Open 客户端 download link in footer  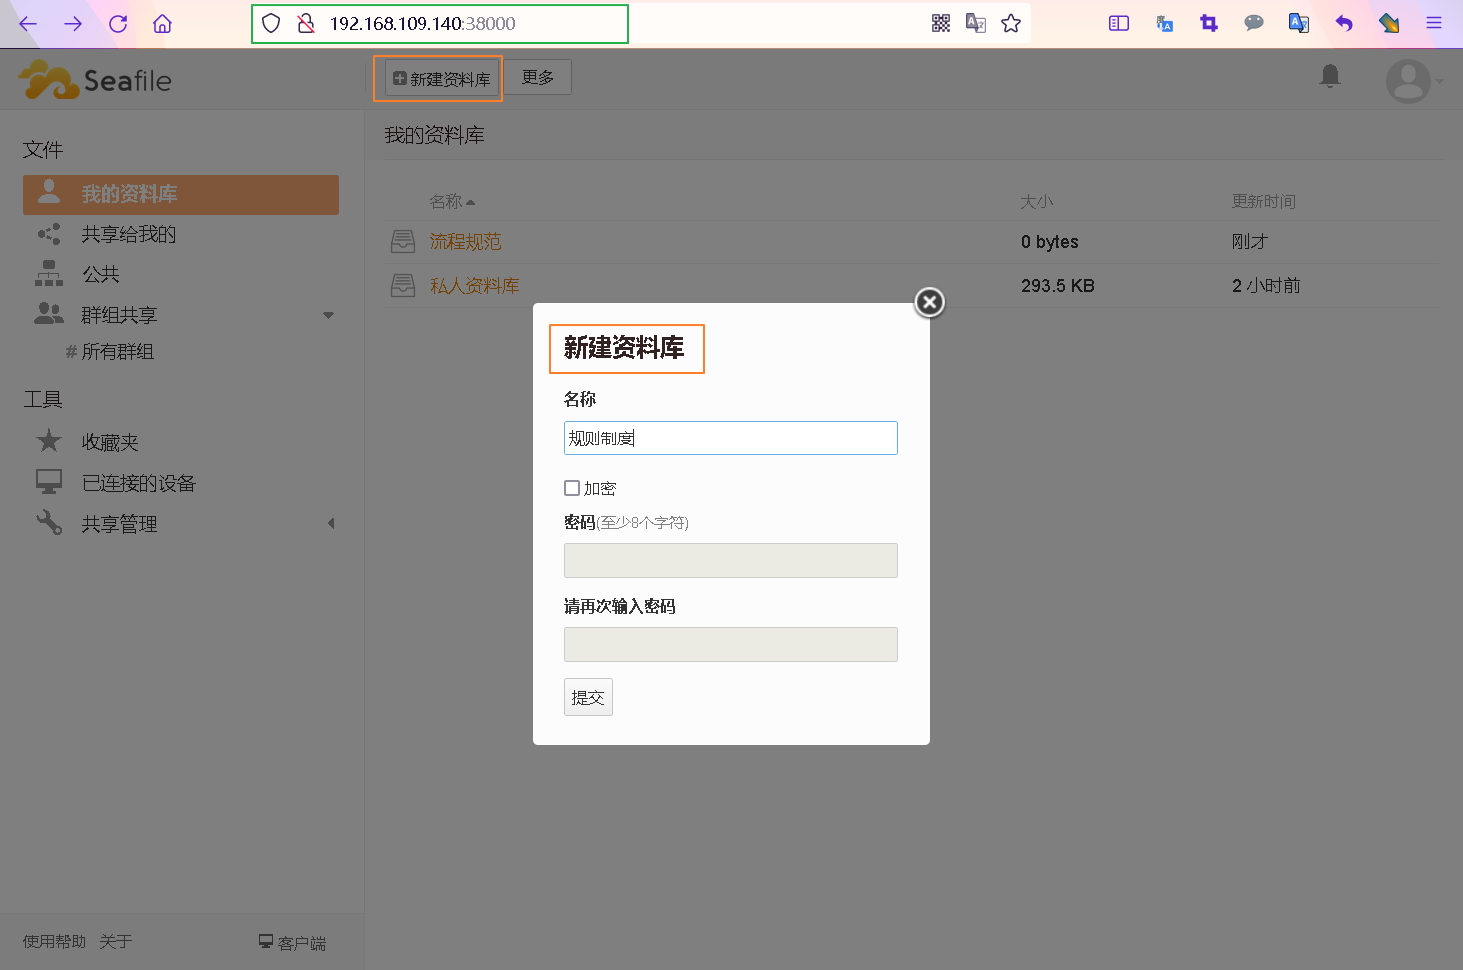[293, 943]
